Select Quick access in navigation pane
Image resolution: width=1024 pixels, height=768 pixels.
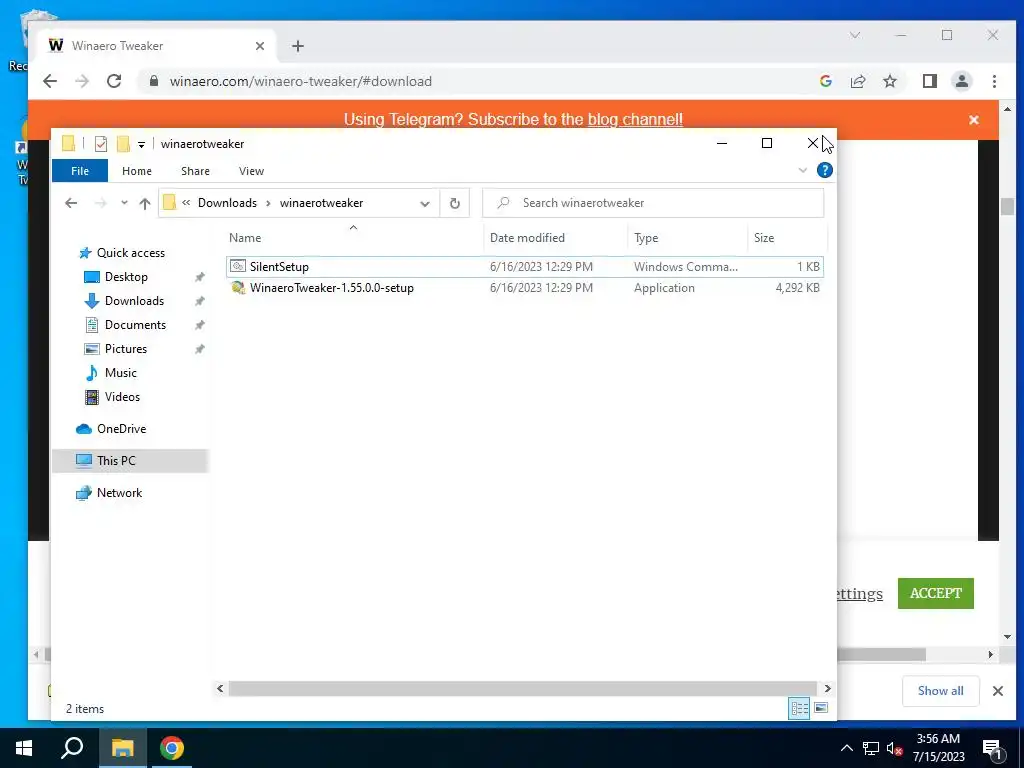point(131,253)
